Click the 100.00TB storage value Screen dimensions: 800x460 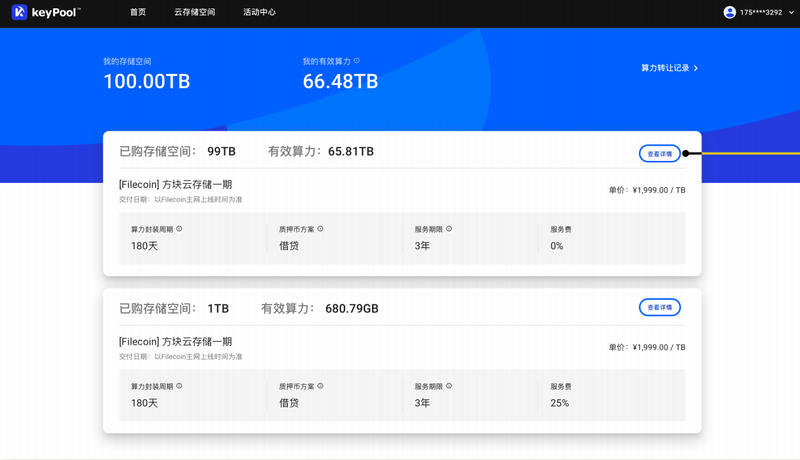[147, 82]
